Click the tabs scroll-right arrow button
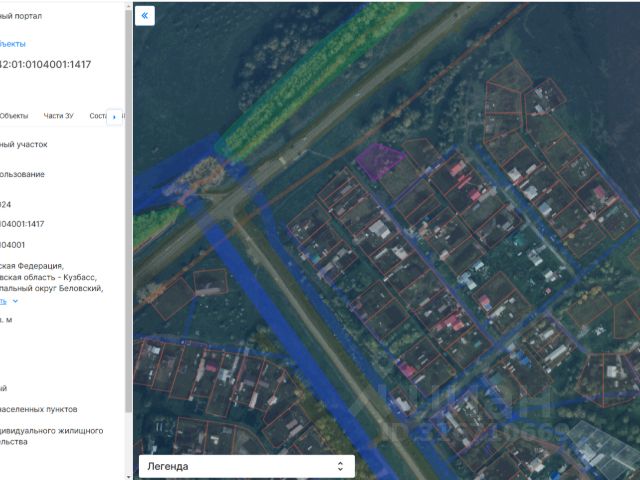The image size is (640, 480). 114,117
